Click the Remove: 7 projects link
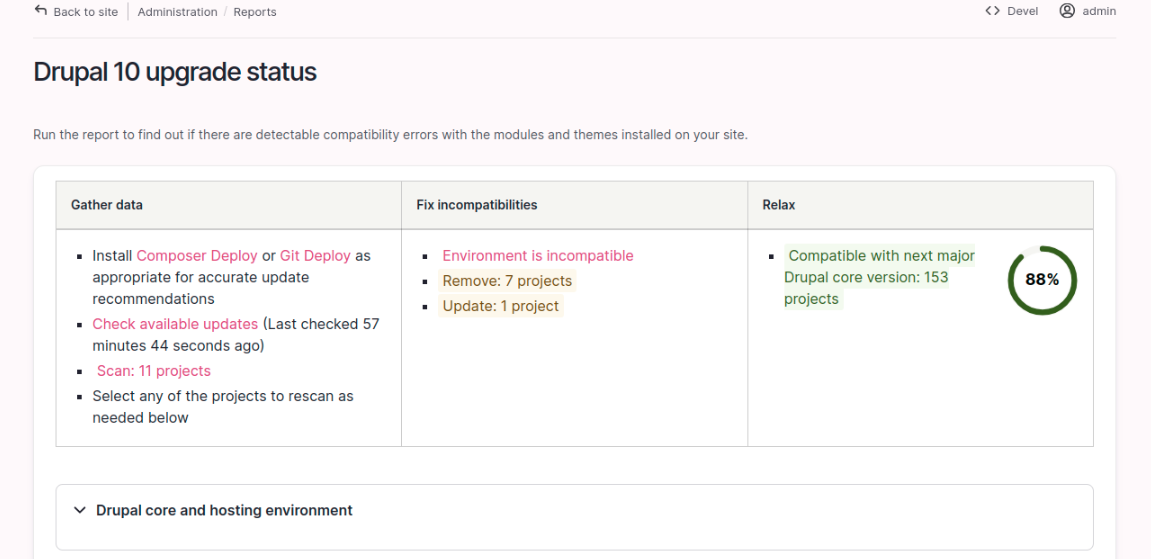The width and height of the screenshot is (1151, 559). click(507, 281)
